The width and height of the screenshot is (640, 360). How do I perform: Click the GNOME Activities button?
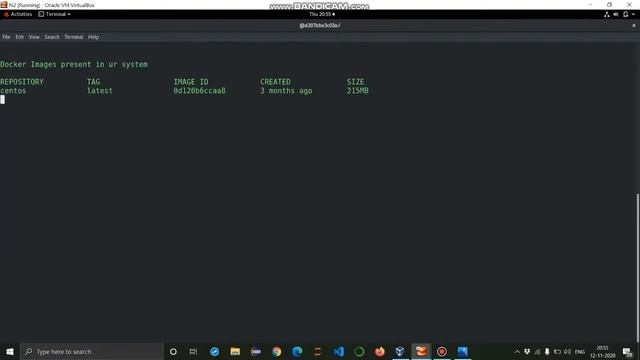(x=18, y=14)
